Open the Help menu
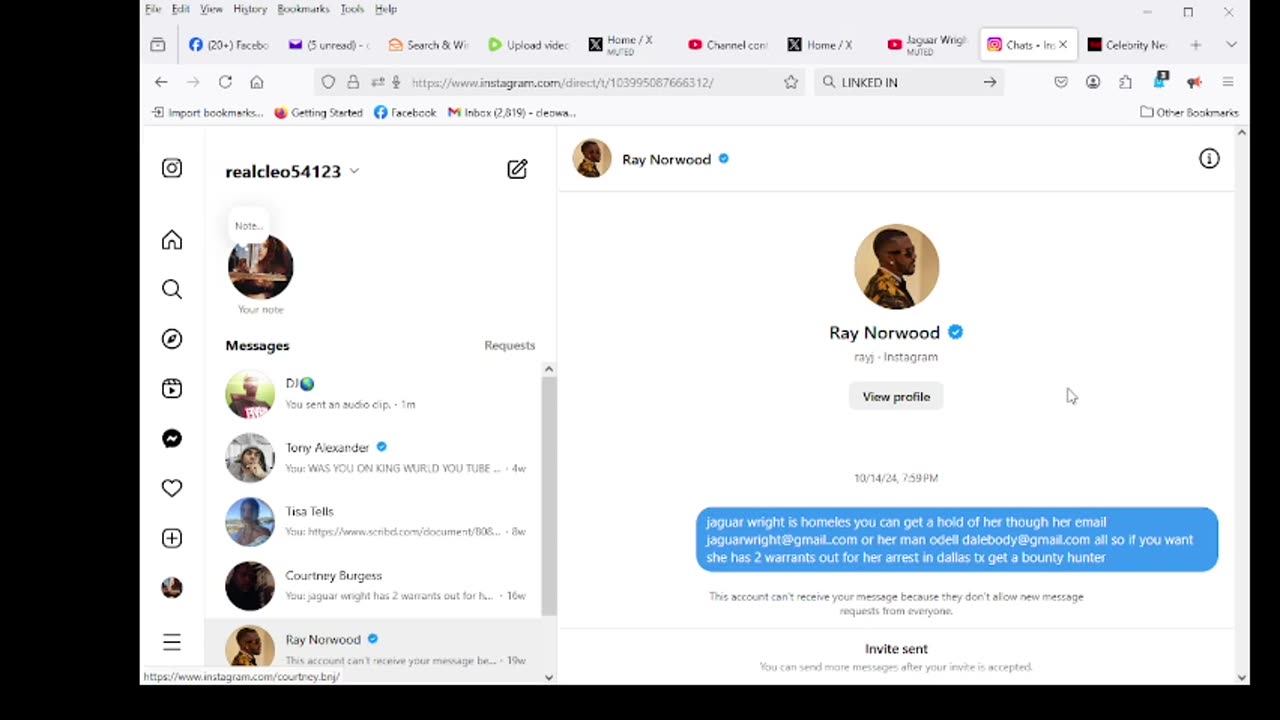Screen dimensions: 1280x720 click(x=386, y=9)
